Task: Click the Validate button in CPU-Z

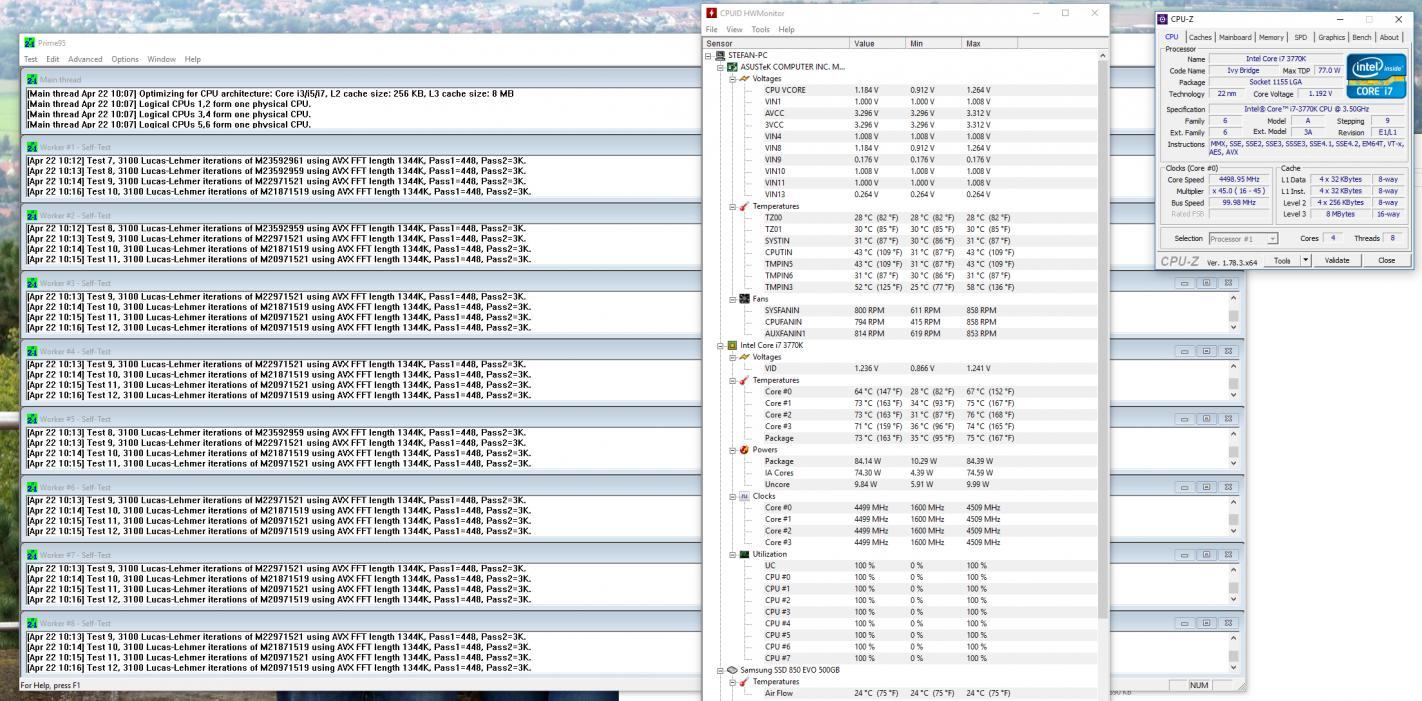Action: (1337, 260)
